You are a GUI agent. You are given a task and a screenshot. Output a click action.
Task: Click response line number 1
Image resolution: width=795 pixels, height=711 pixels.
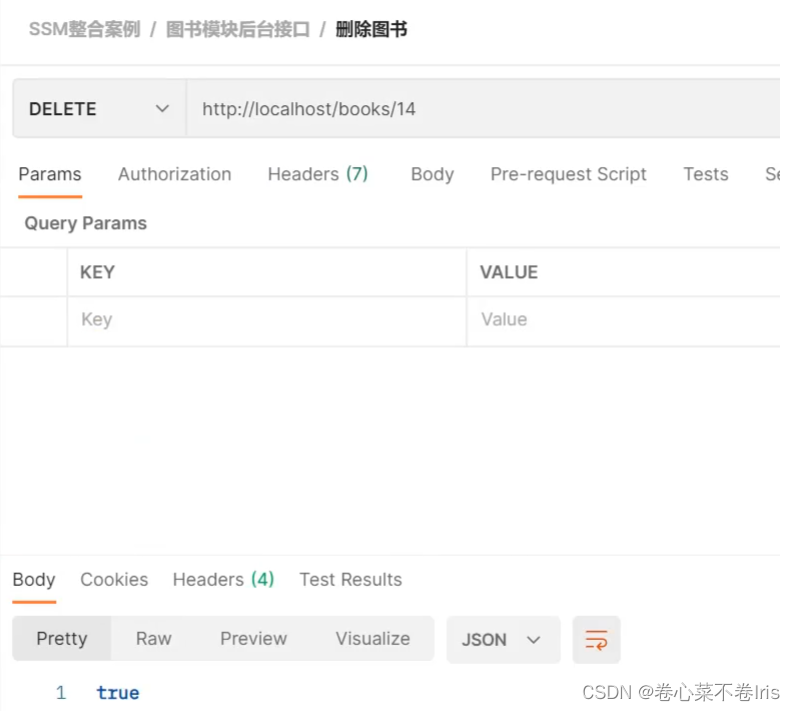click(61, 693)
